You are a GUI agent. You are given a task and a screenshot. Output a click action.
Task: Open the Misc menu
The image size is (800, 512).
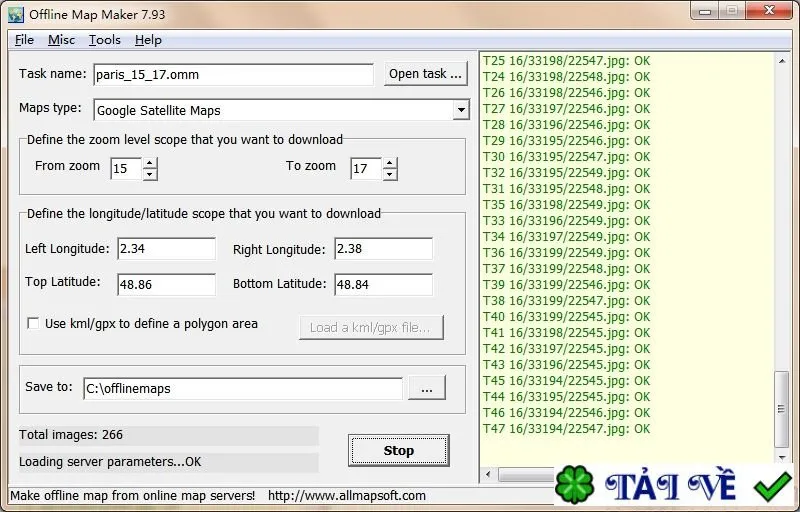click(61, 40)
